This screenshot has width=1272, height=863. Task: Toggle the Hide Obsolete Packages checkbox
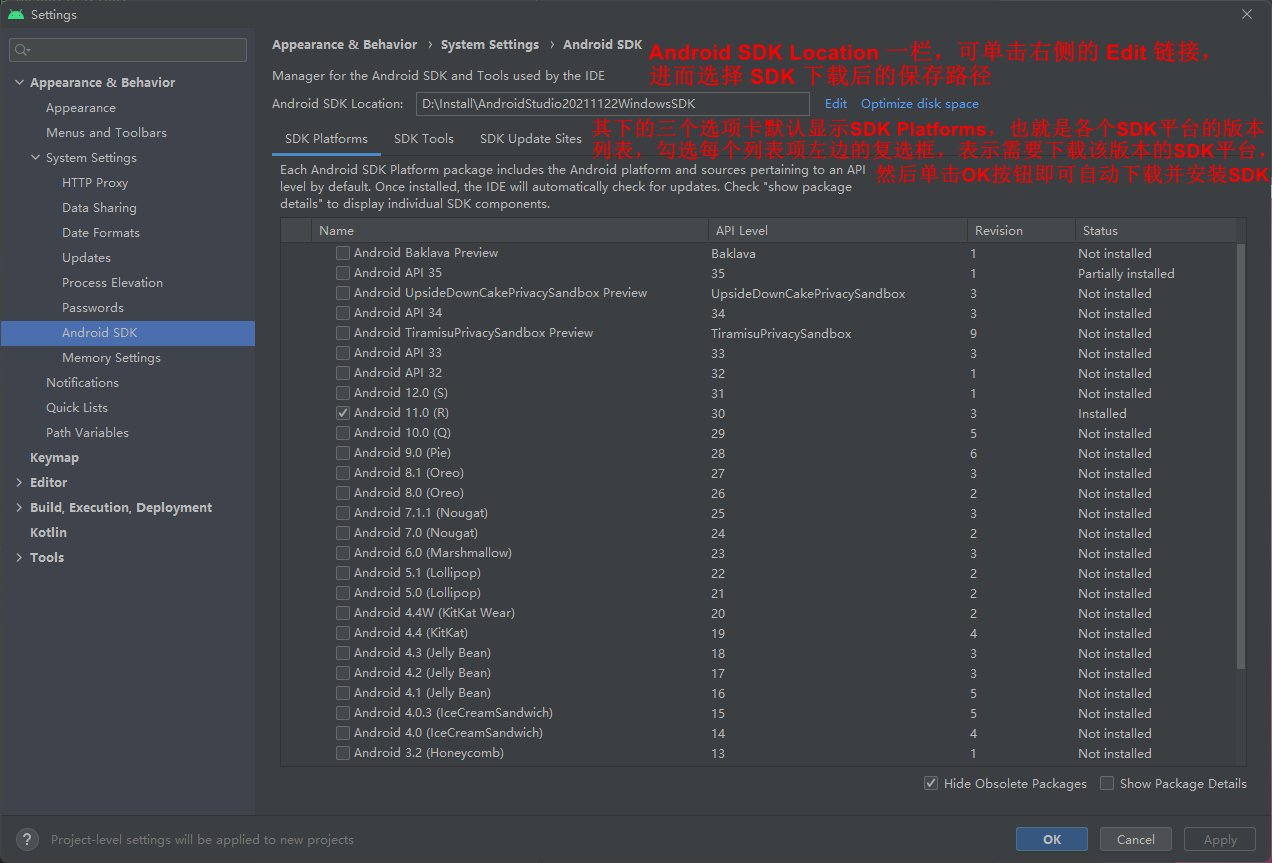(x=931, y=783)
